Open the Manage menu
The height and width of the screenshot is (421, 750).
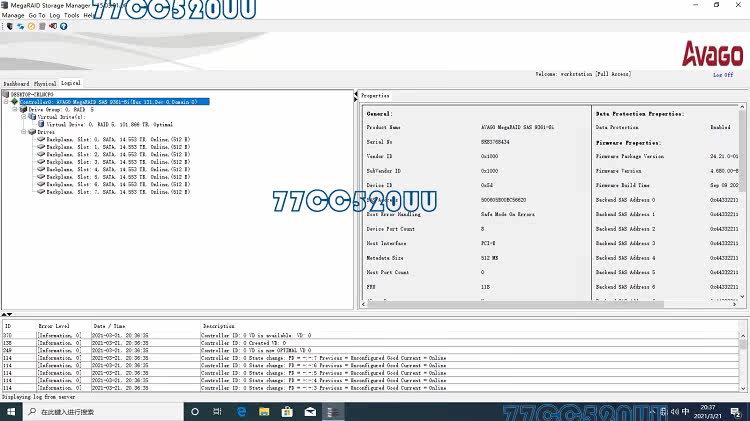13,15
